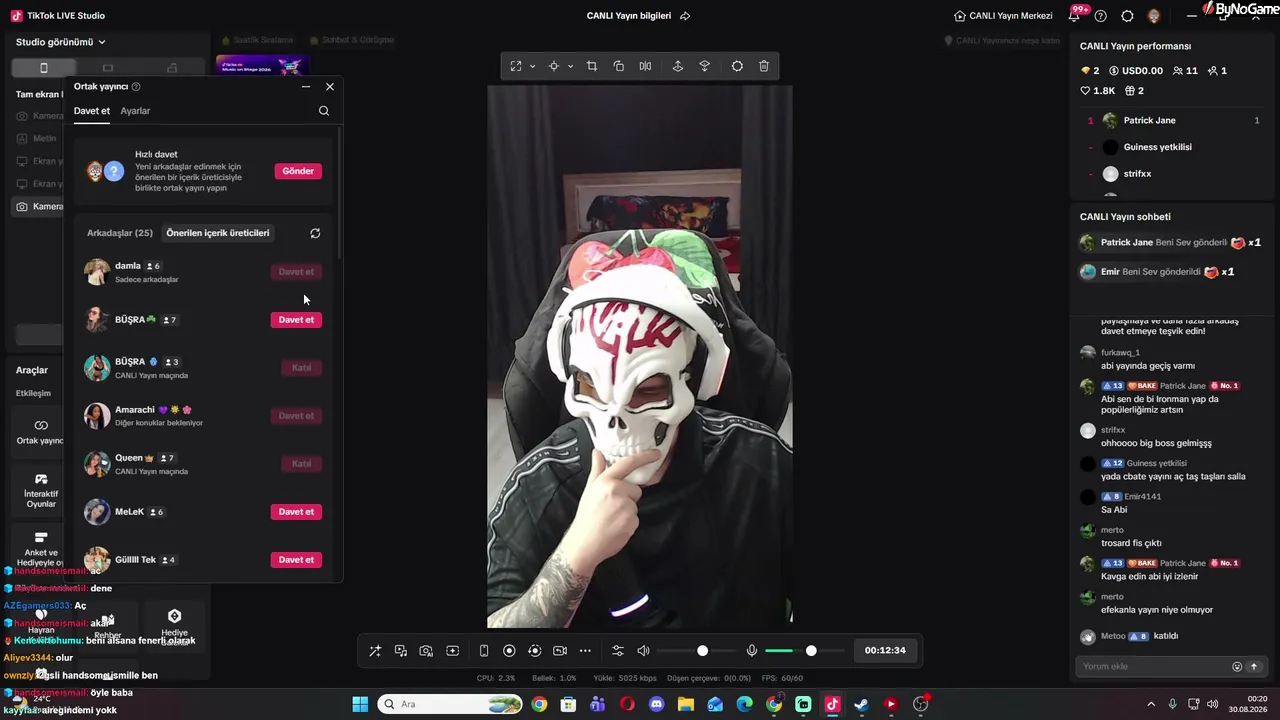Open the Studio görünümü dropdown
This screenshot has width=1280, height=720.
tap(61, 42)
